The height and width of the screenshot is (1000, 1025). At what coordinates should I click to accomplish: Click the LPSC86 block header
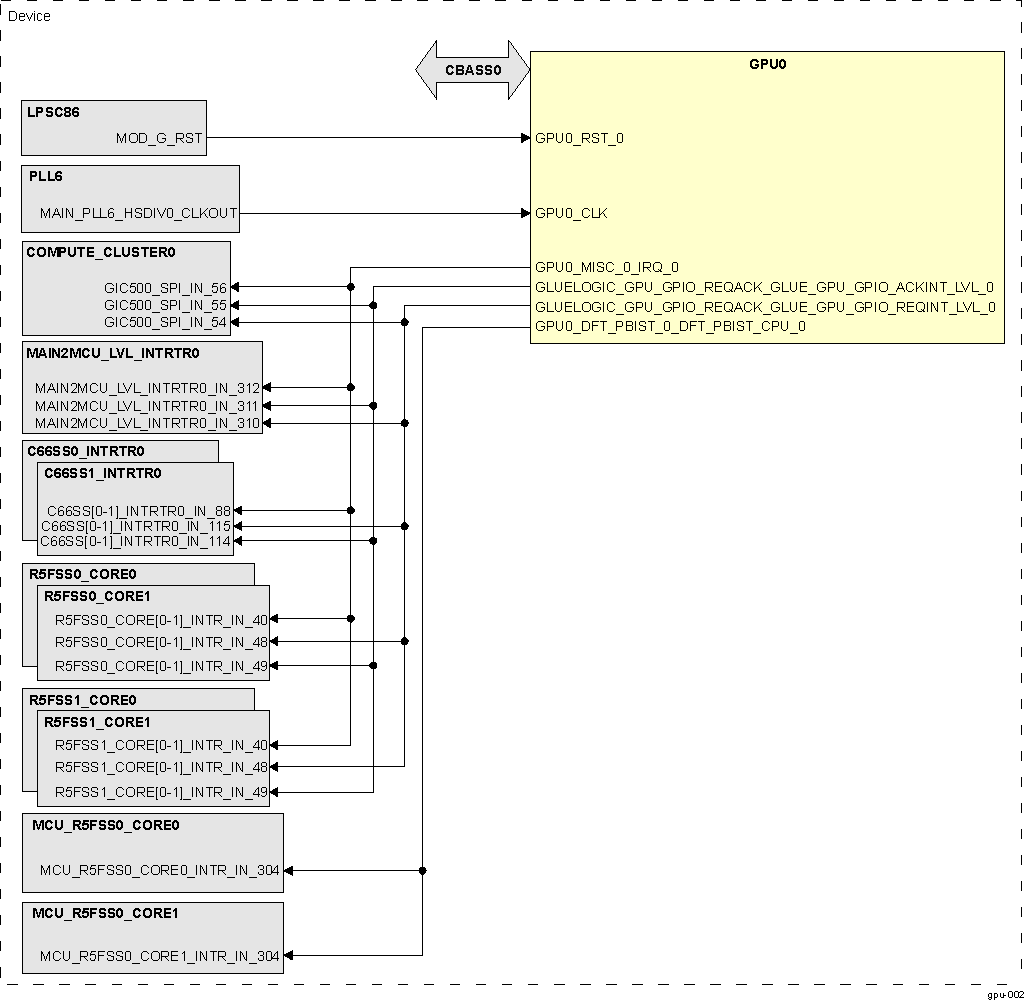54,112
